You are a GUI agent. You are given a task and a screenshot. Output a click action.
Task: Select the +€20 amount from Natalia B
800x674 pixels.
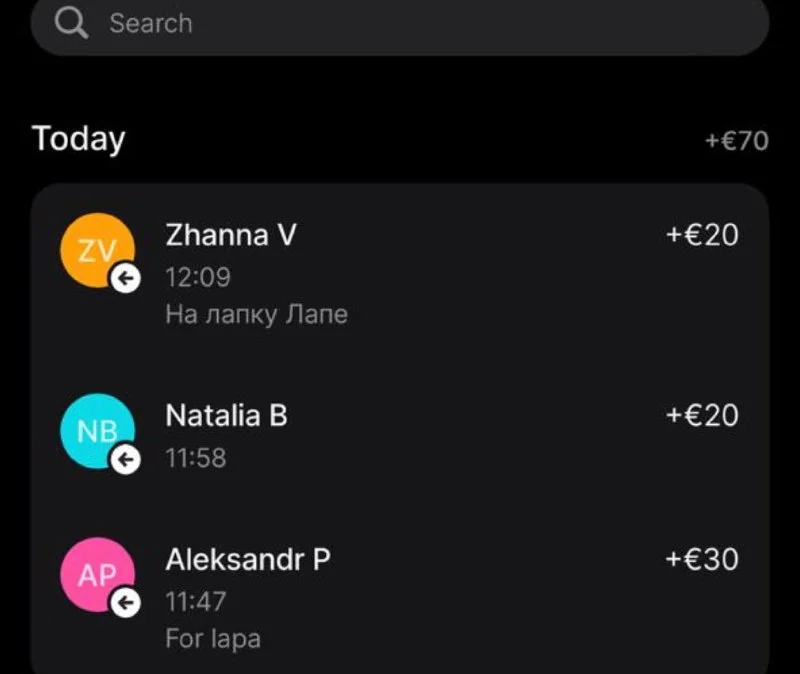(x=702, y=415)
